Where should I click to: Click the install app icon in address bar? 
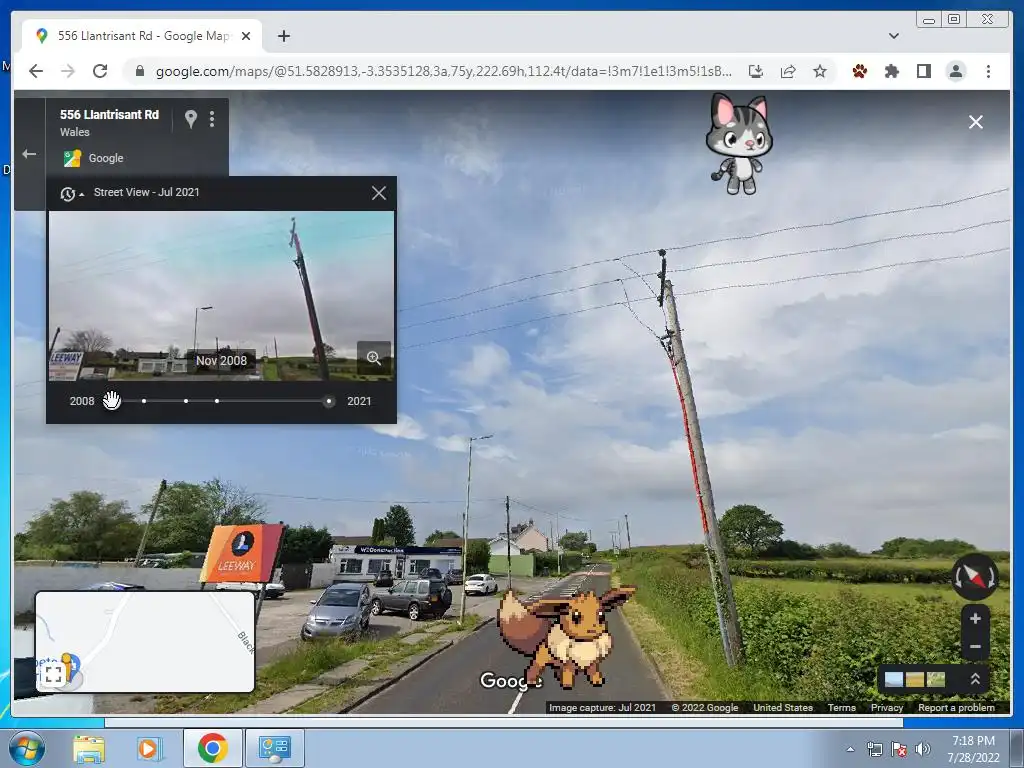pos(756,71)
